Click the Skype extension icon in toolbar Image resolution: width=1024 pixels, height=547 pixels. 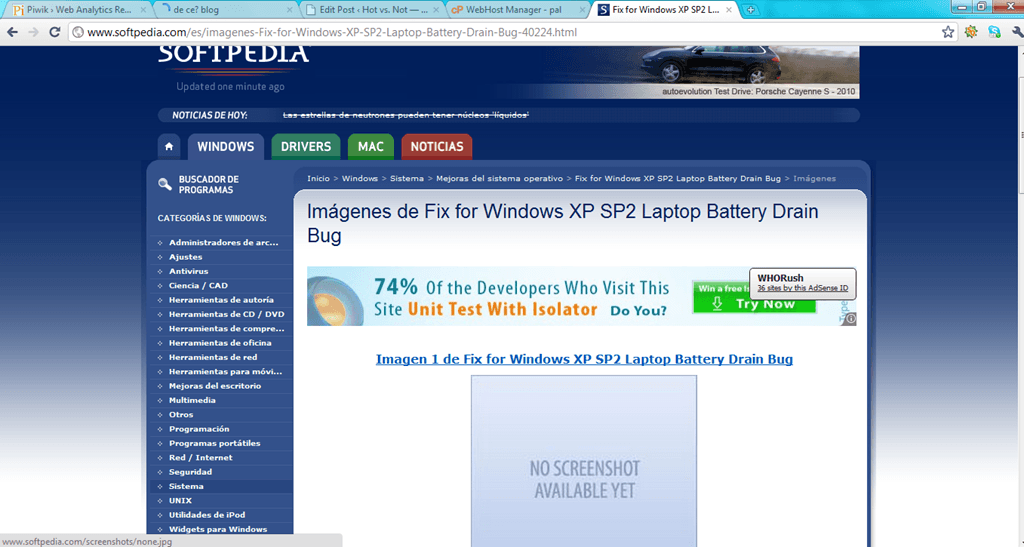pyautogui.click(x=992, y=32)
